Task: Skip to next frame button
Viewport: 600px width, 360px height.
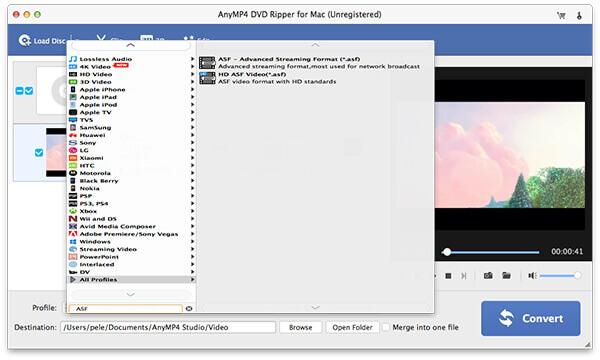Action: (464, 275)
